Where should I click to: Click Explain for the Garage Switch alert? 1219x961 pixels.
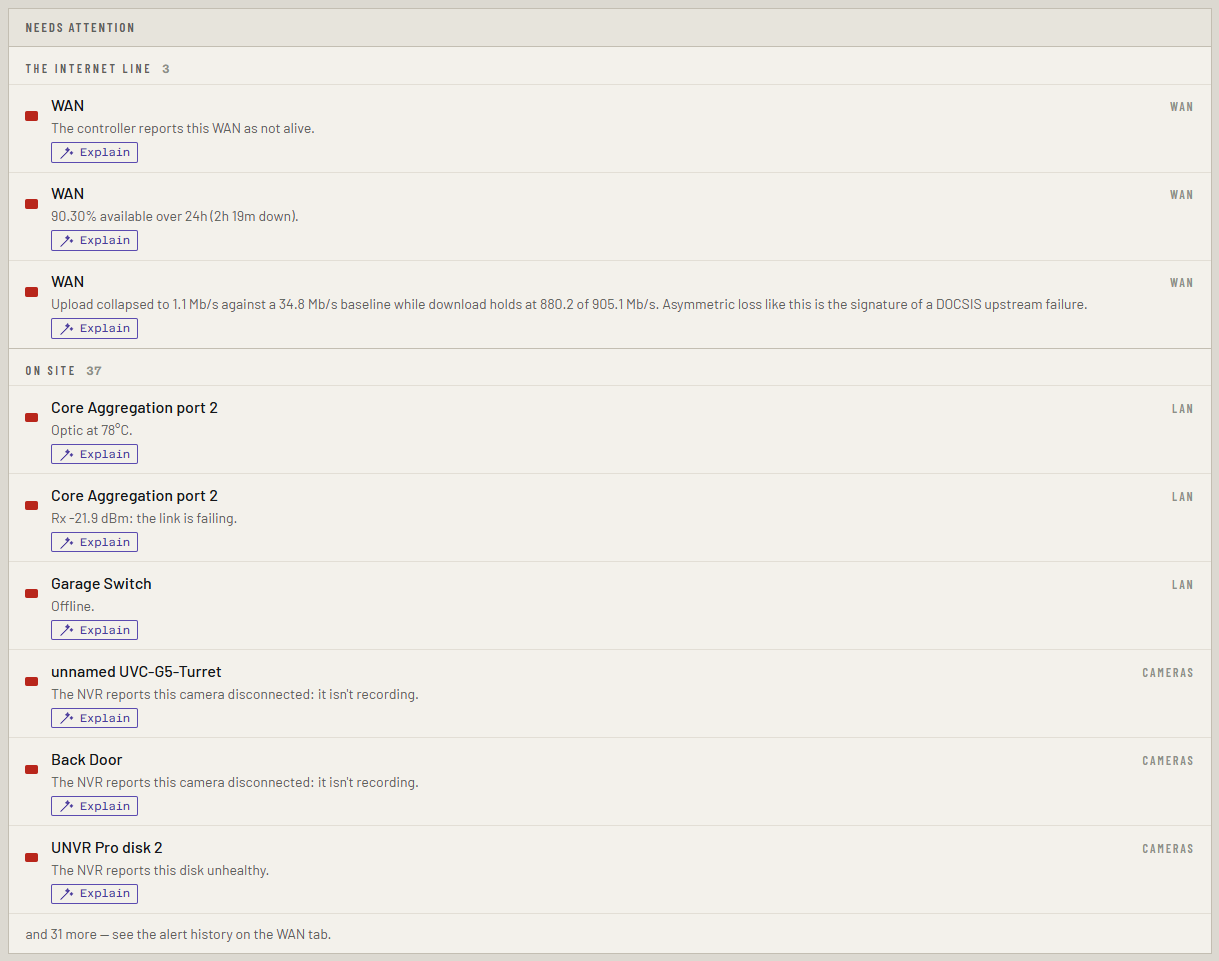pyautogui.click(x=94, y=630)
